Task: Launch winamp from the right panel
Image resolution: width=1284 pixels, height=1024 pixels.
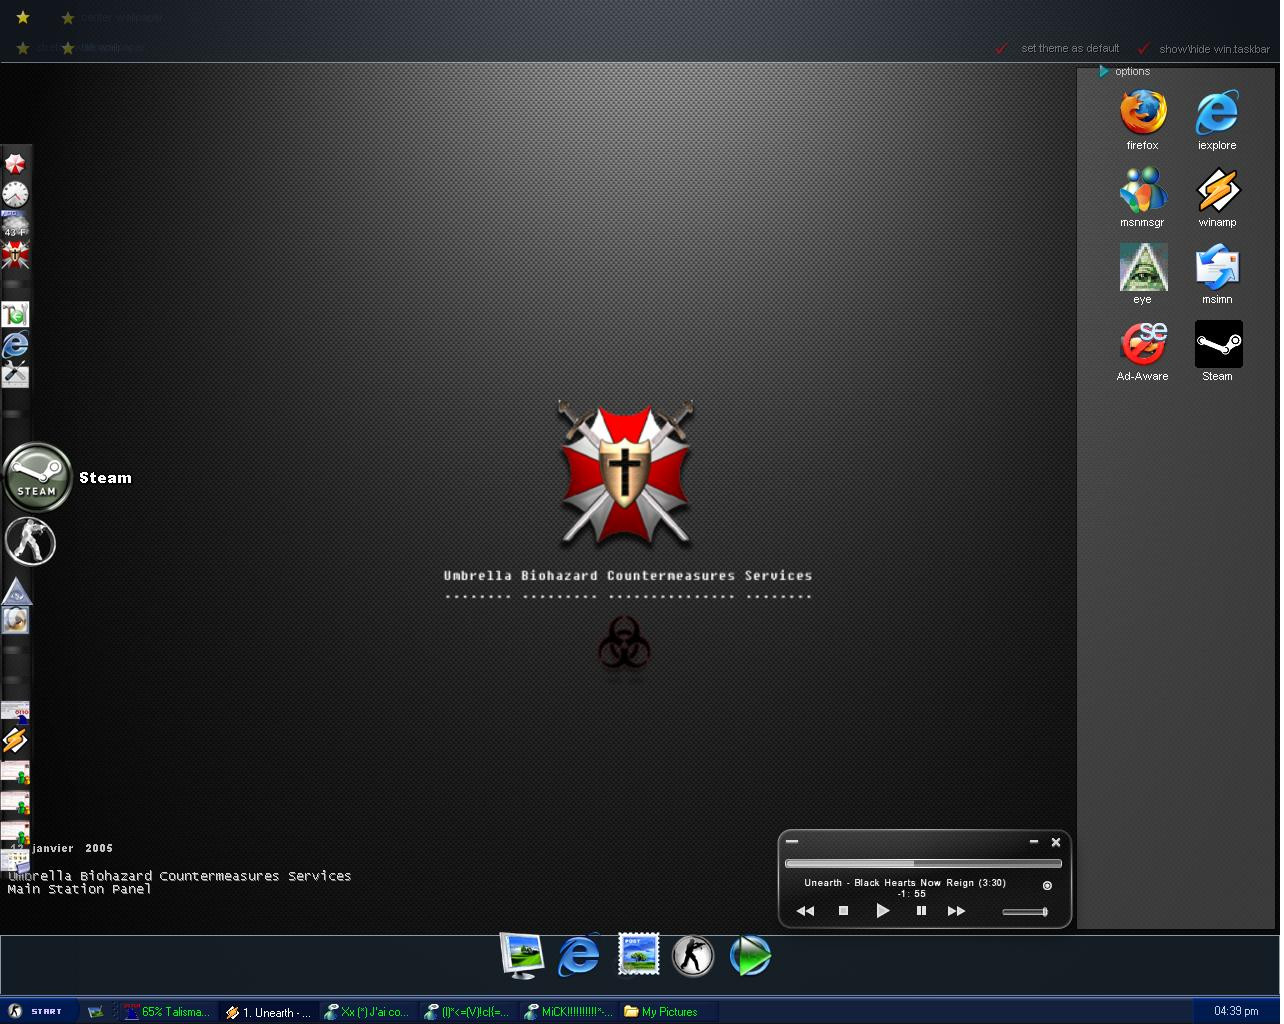Action: tap(1217, 189)
